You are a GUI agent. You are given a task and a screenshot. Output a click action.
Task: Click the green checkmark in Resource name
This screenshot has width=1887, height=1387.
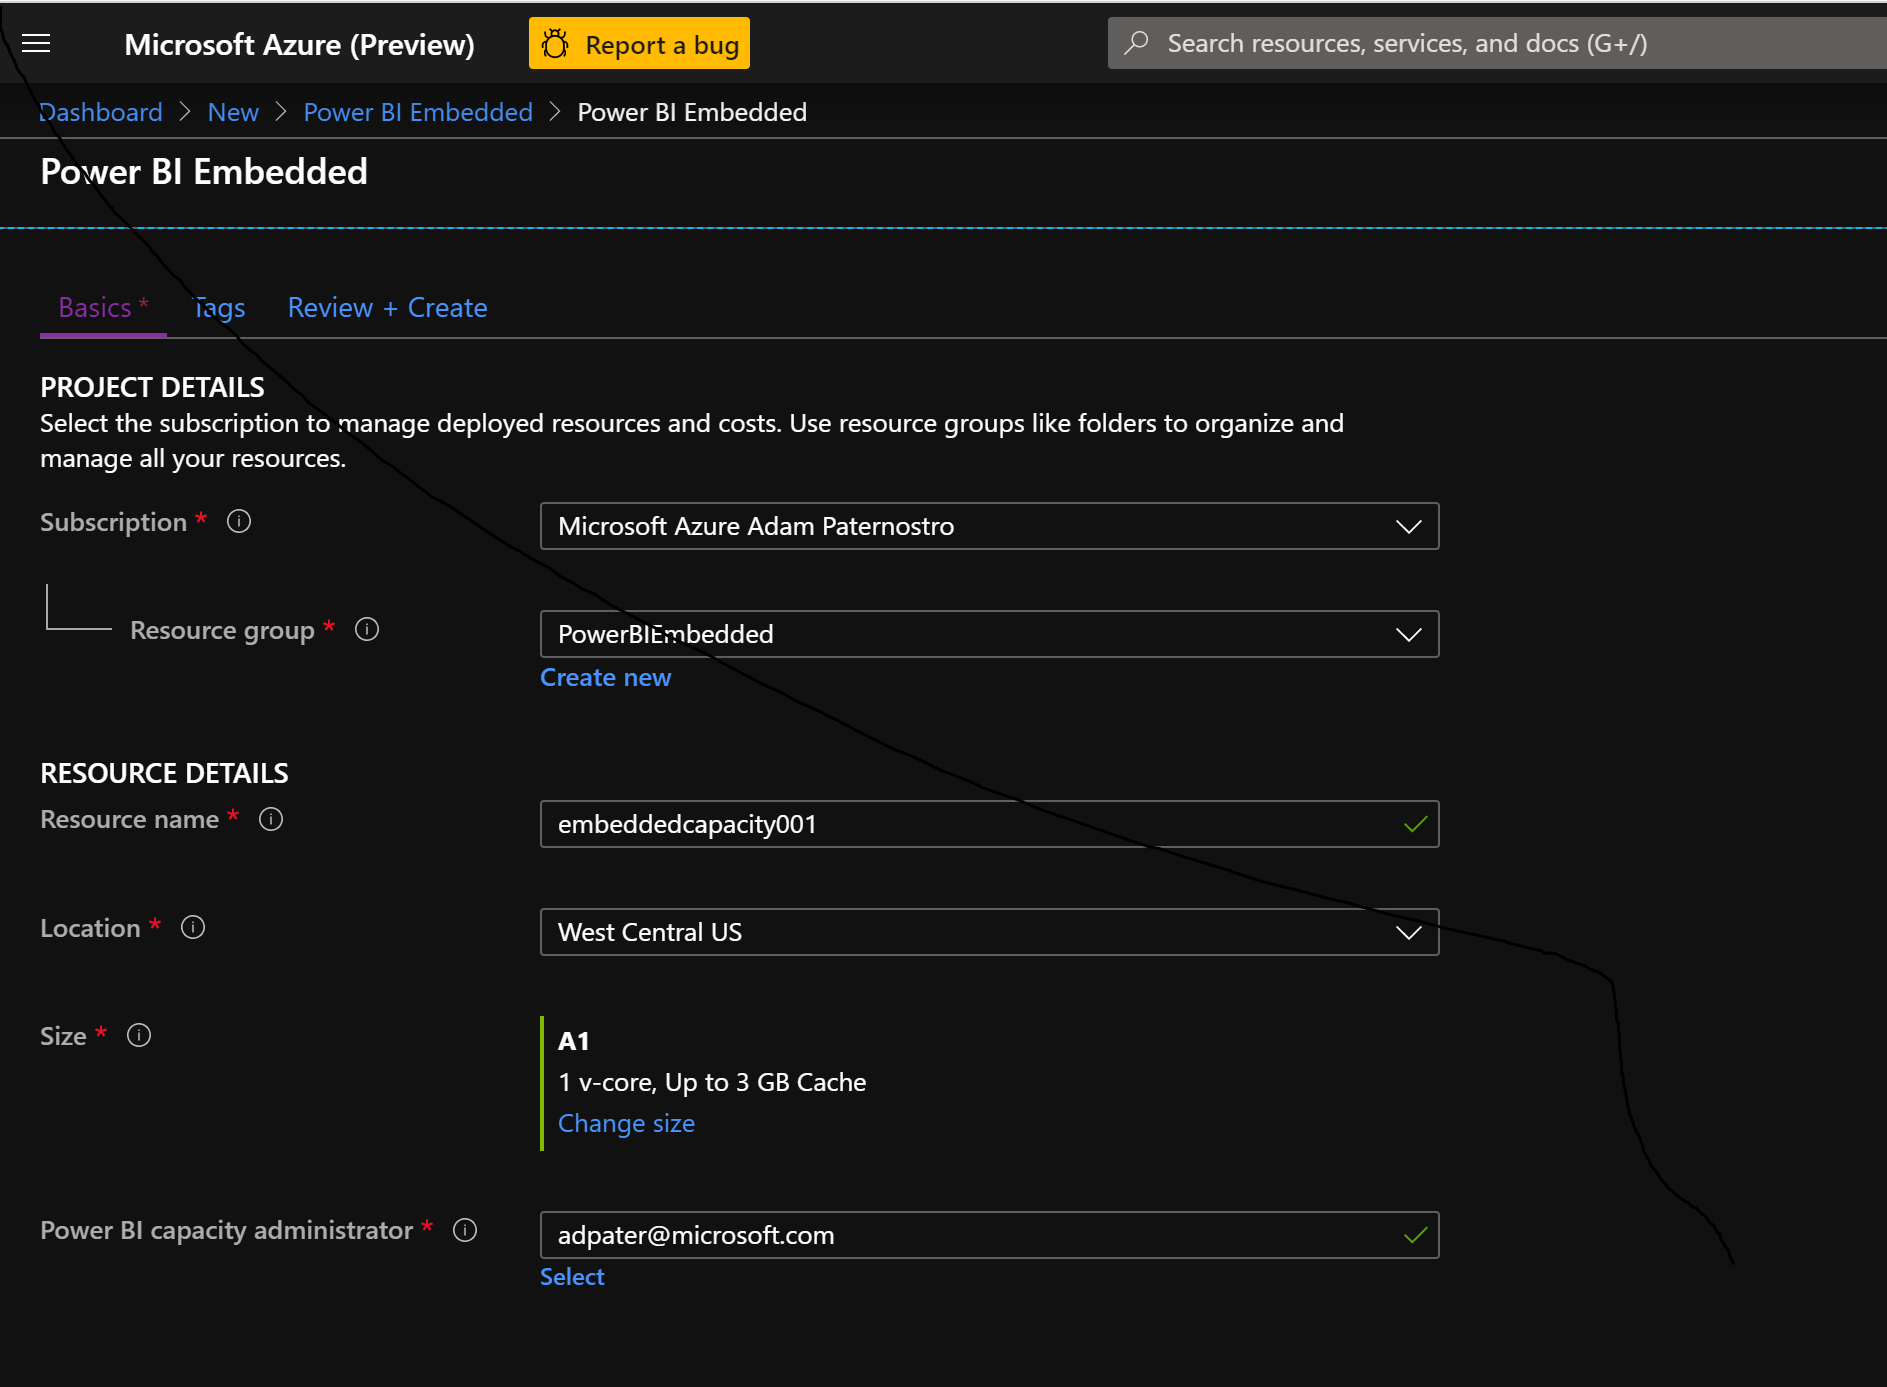1415,824
